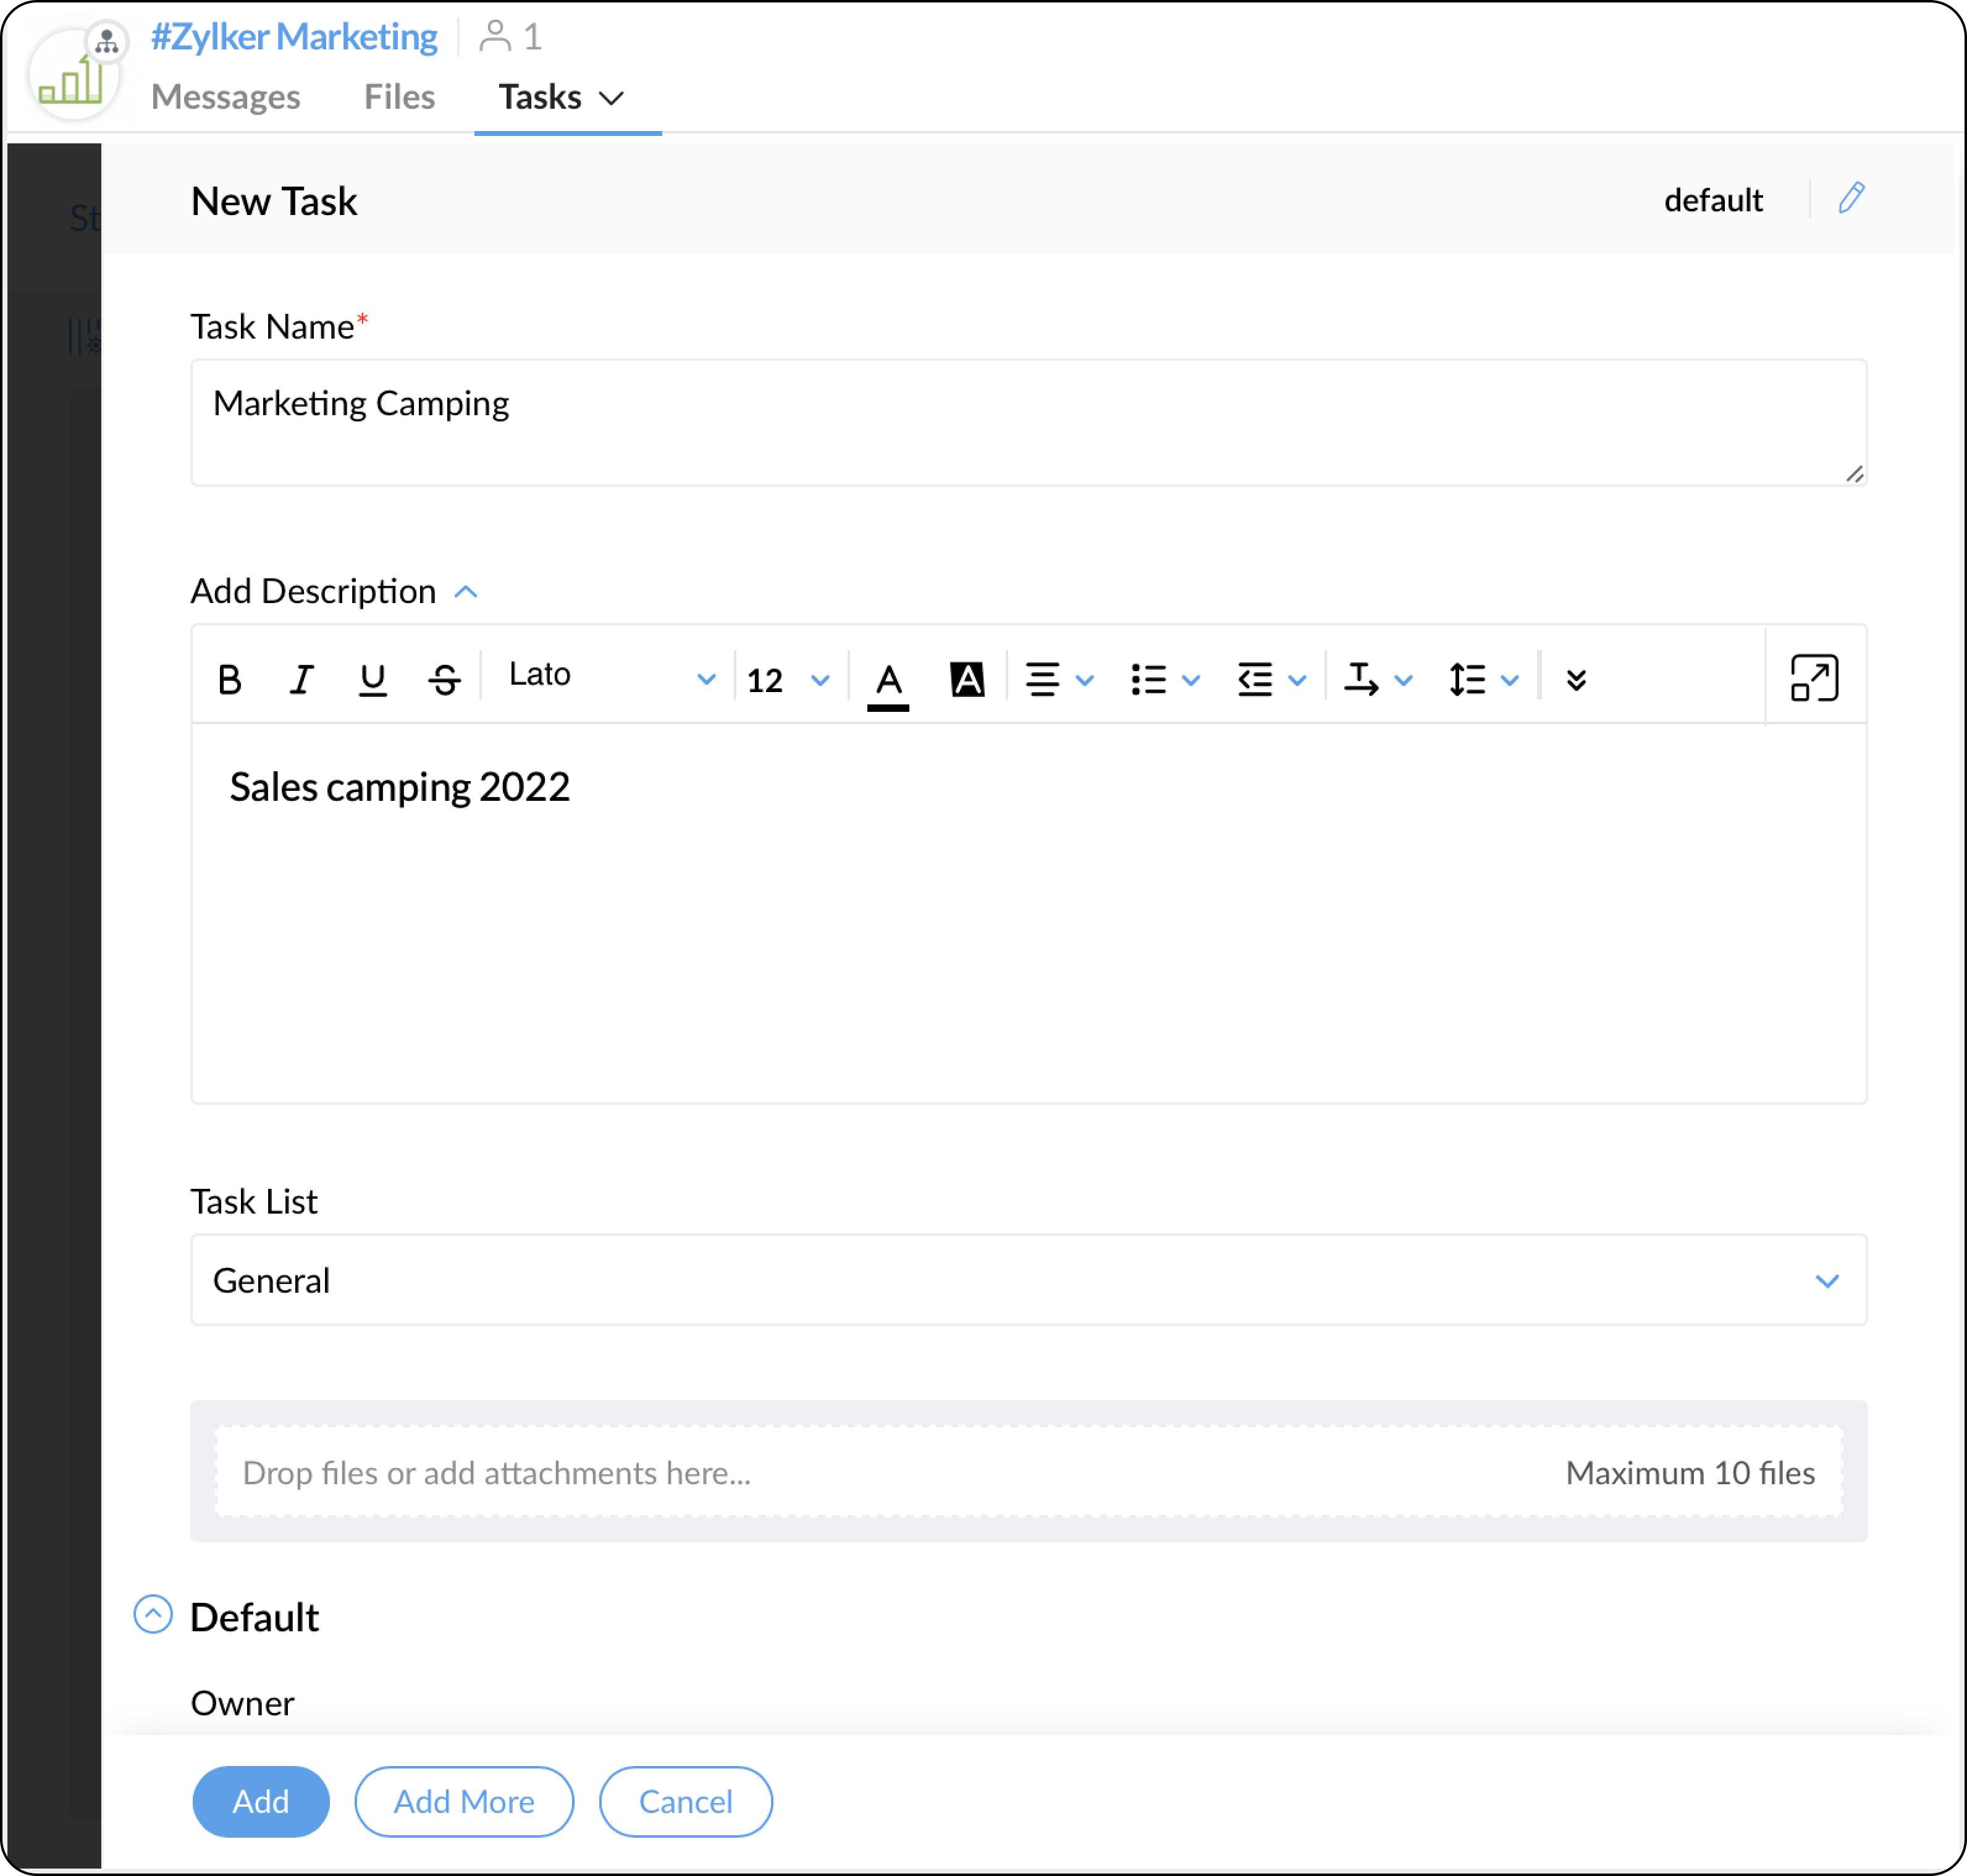Screen dimensions: 1967x1876
Task: Collapse the Add Description section
Action: [x=466, y=592]
